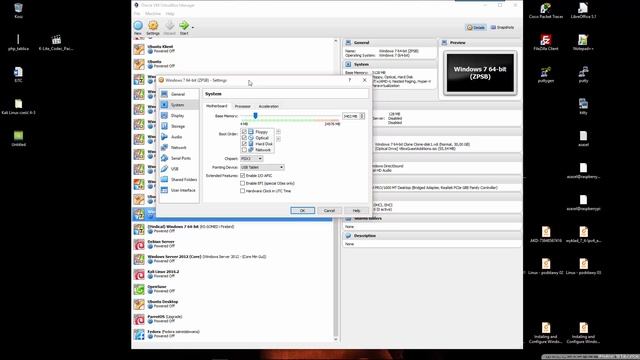
Task: Switch to Processor tab
Action: (242, 107)
